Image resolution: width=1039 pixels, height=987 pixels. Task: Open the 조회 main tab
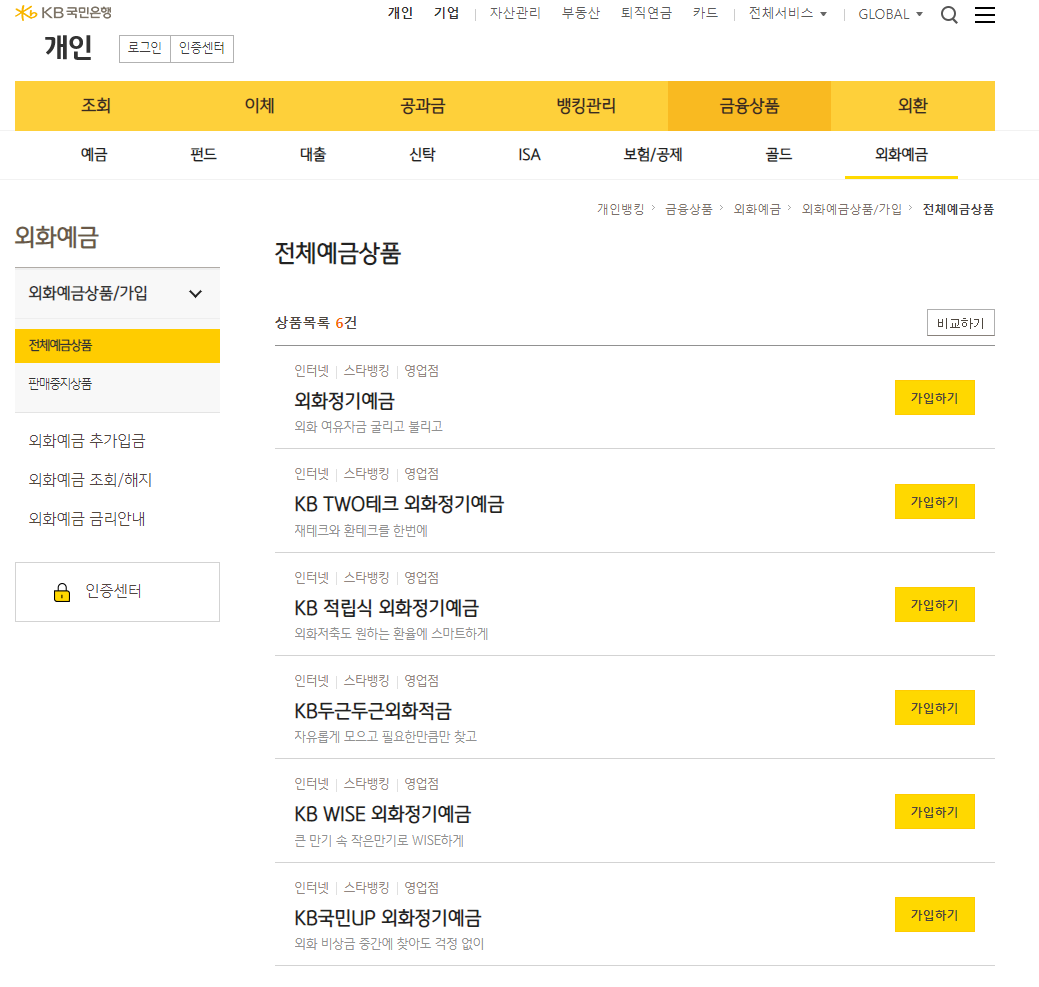coord(96,106)
